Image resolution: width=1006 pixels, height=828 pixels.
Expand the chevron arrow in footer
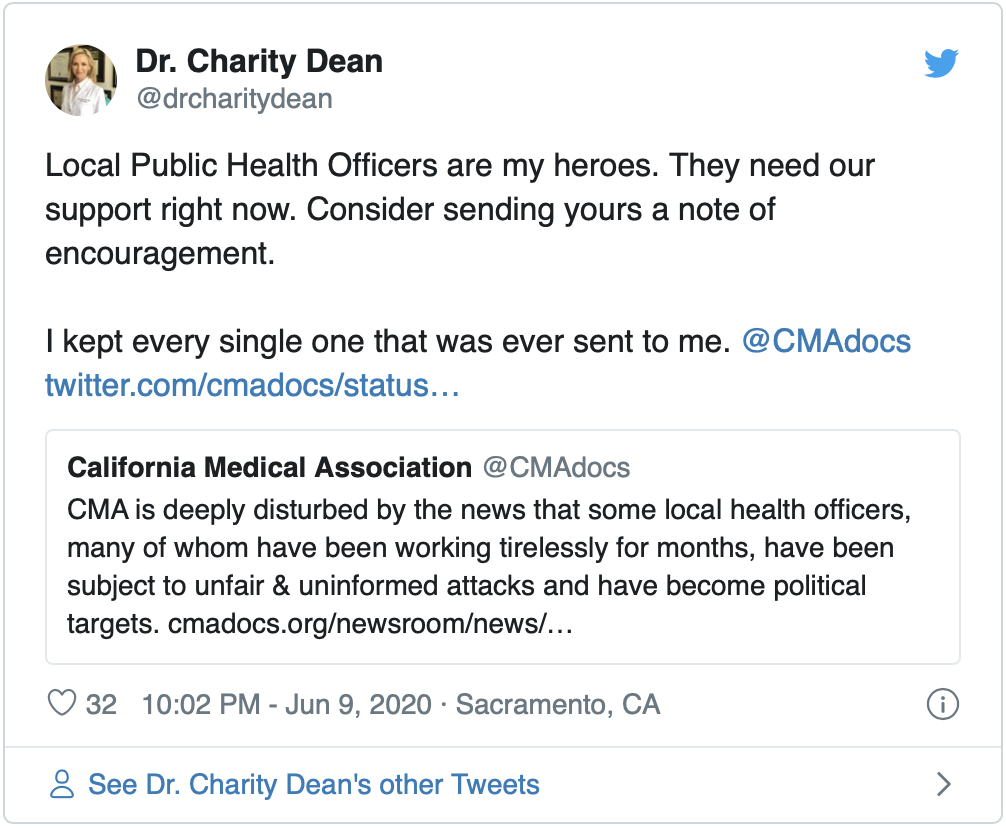click(x=943, y=784)
